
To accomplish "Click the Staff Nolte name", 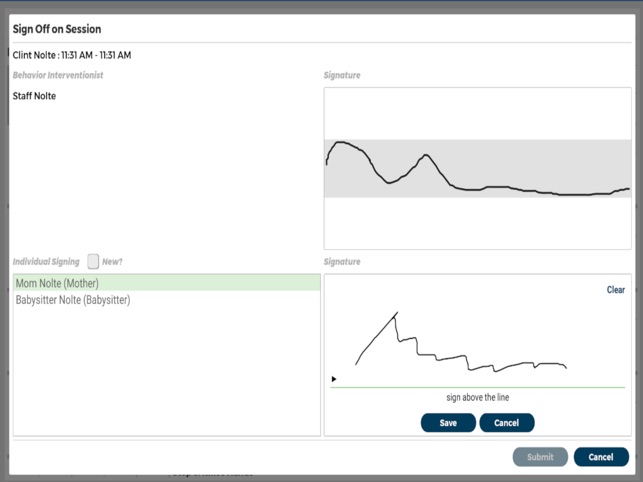I will (34, 96).
